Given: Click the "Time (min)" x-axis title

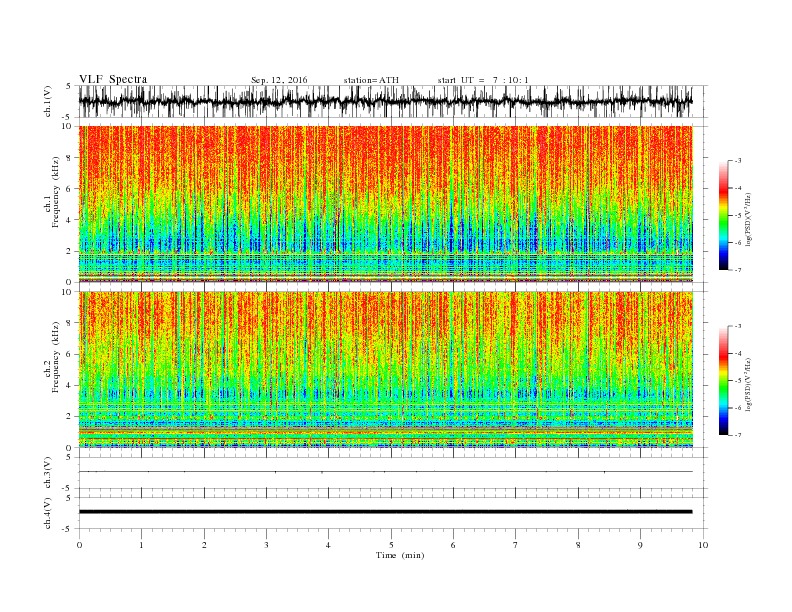Looking at the screenshot, I should point(400,555).
